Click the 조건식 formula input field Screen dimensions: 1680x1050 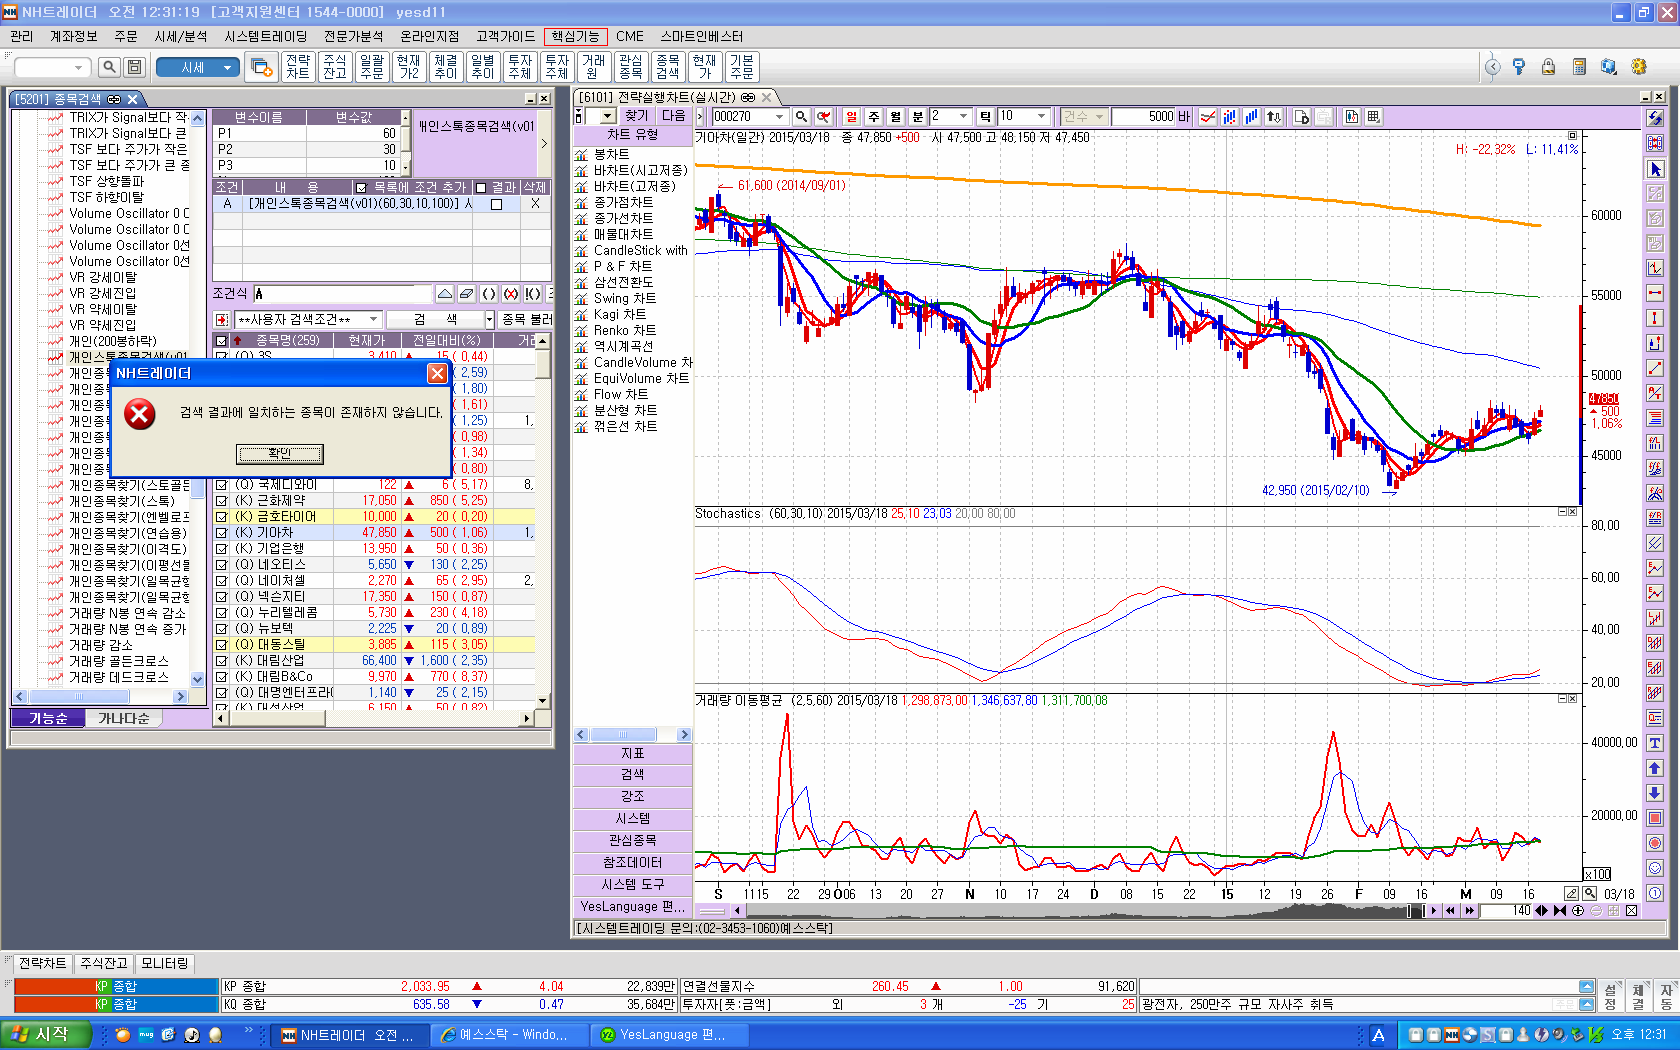pos(341,294)
